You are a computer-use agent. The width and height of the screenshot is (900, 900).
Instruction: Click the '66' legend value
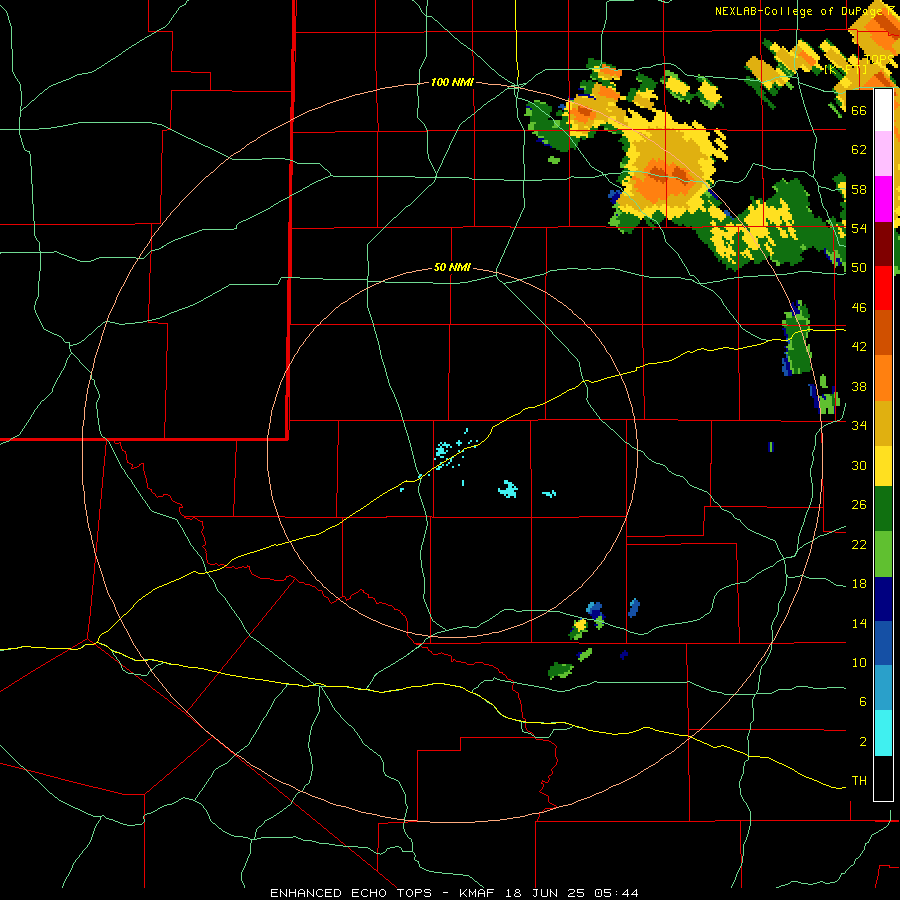[859, 111]
